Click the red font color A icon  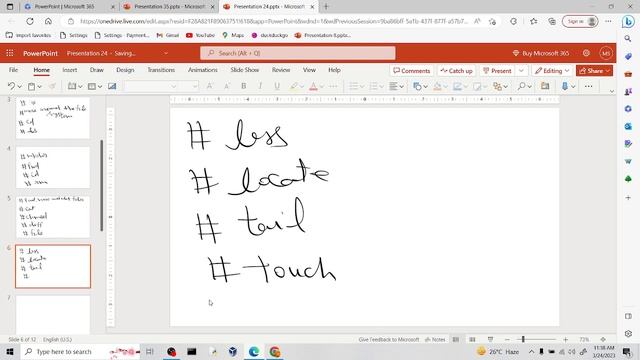(313, 86)
